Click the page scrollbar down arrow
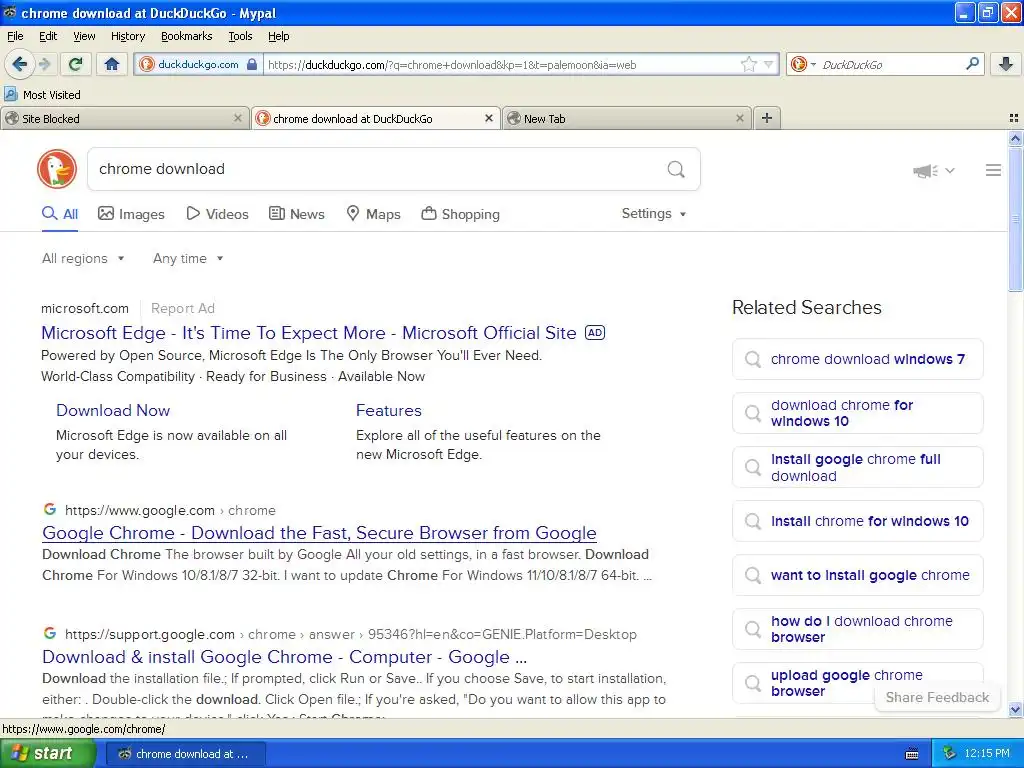Screen dimensions: 1024x768 click(x=1015, y=709)
